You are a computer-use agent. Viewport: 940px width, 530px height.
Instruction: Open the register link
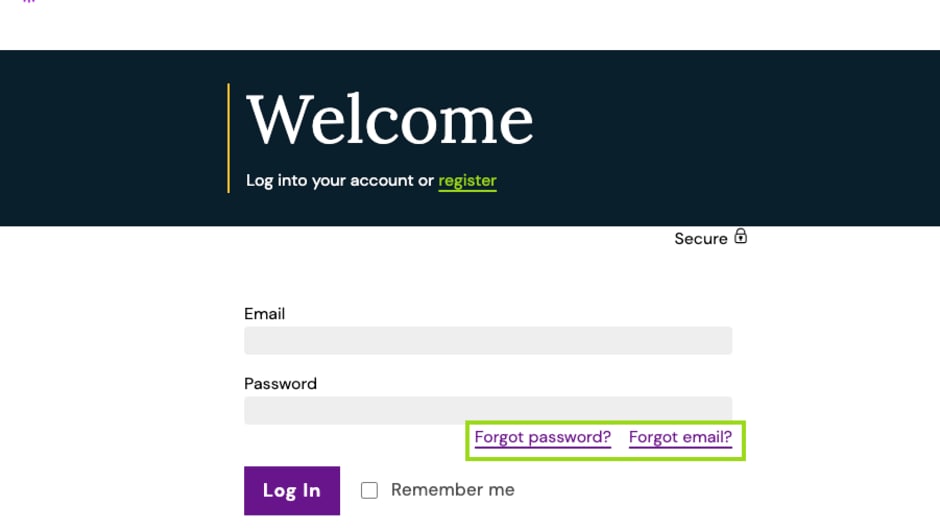pyautogui.click(x=467, y=181)
